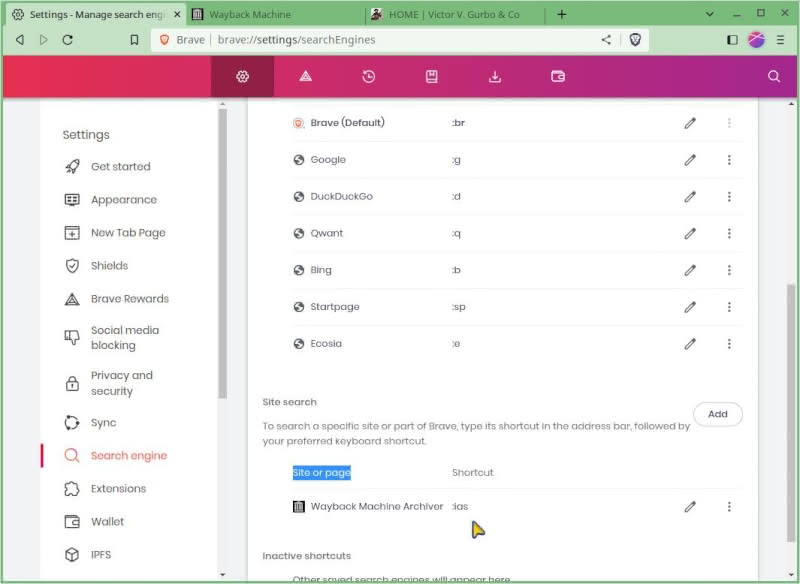Click the 'Inactive shortcuts' heading
The image size is (800, 584).
coord(307,556)
